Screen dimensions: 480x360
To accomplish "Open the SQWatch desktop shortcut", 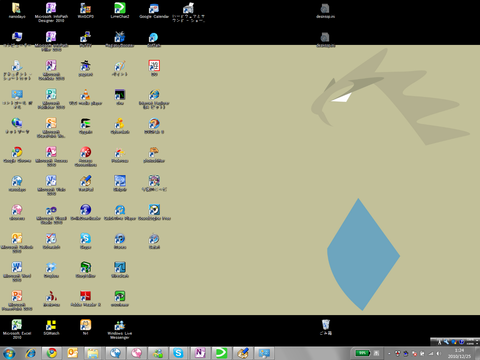I will point(51,327).
